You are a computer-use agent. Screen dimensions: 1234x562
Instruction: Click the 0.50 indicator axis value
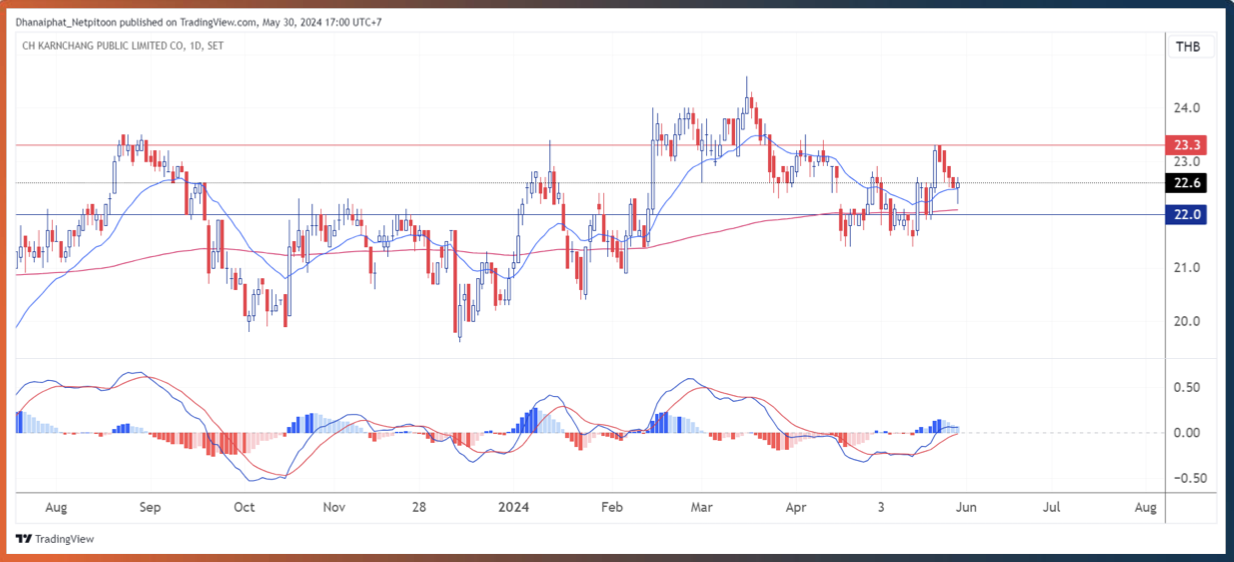[1187, 387]
